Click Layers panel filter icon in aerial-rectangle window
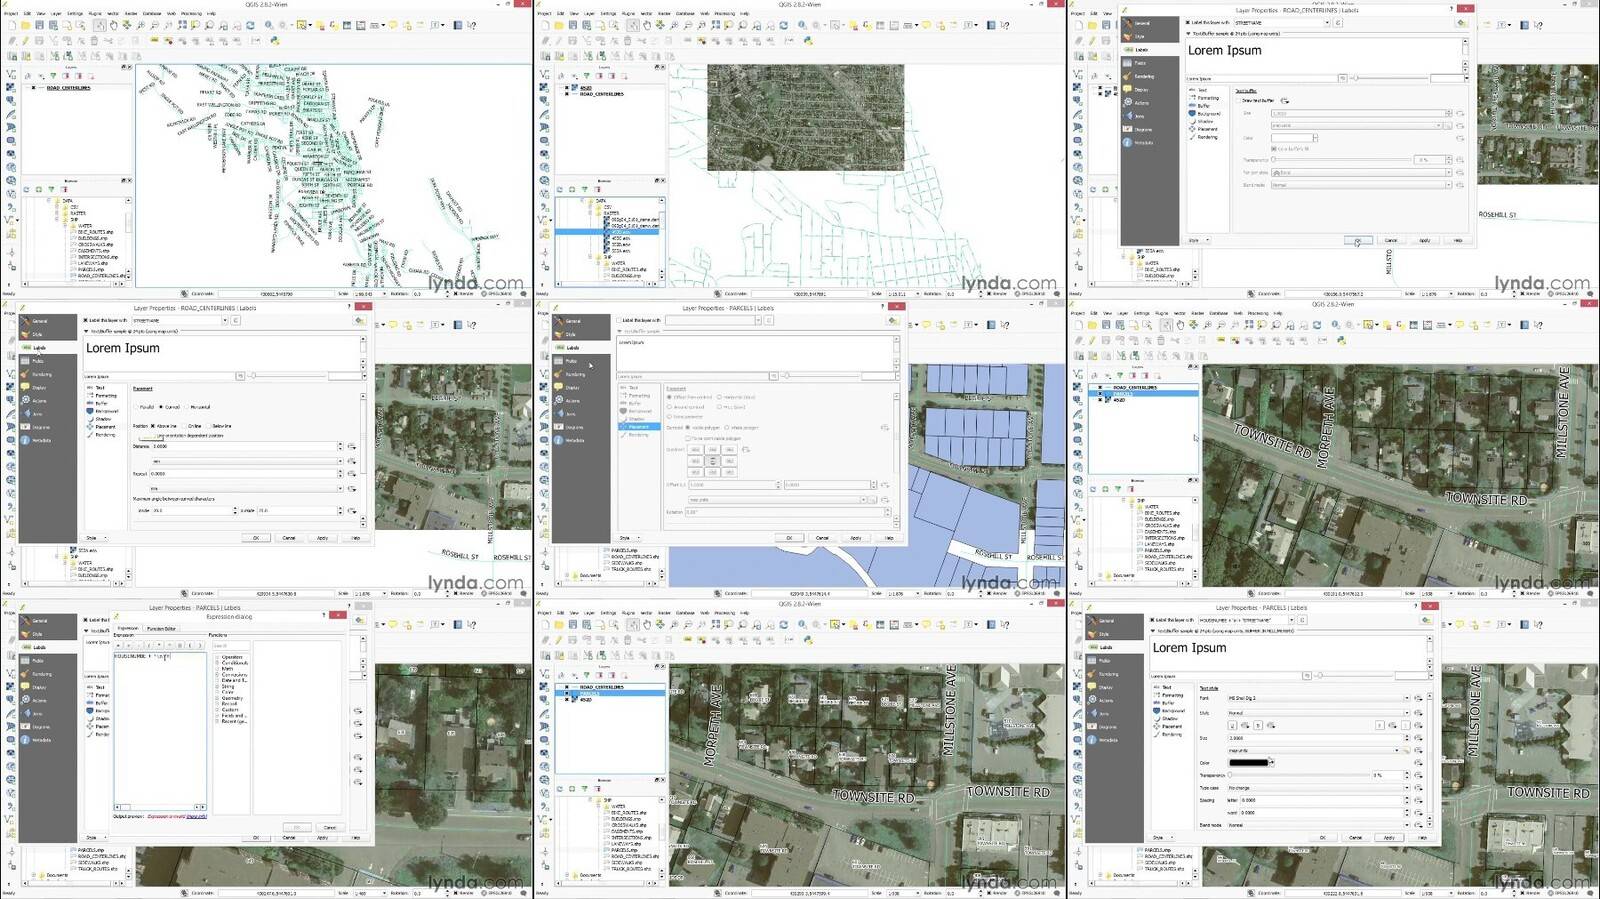1600x899 pixels. pos(587,76)
